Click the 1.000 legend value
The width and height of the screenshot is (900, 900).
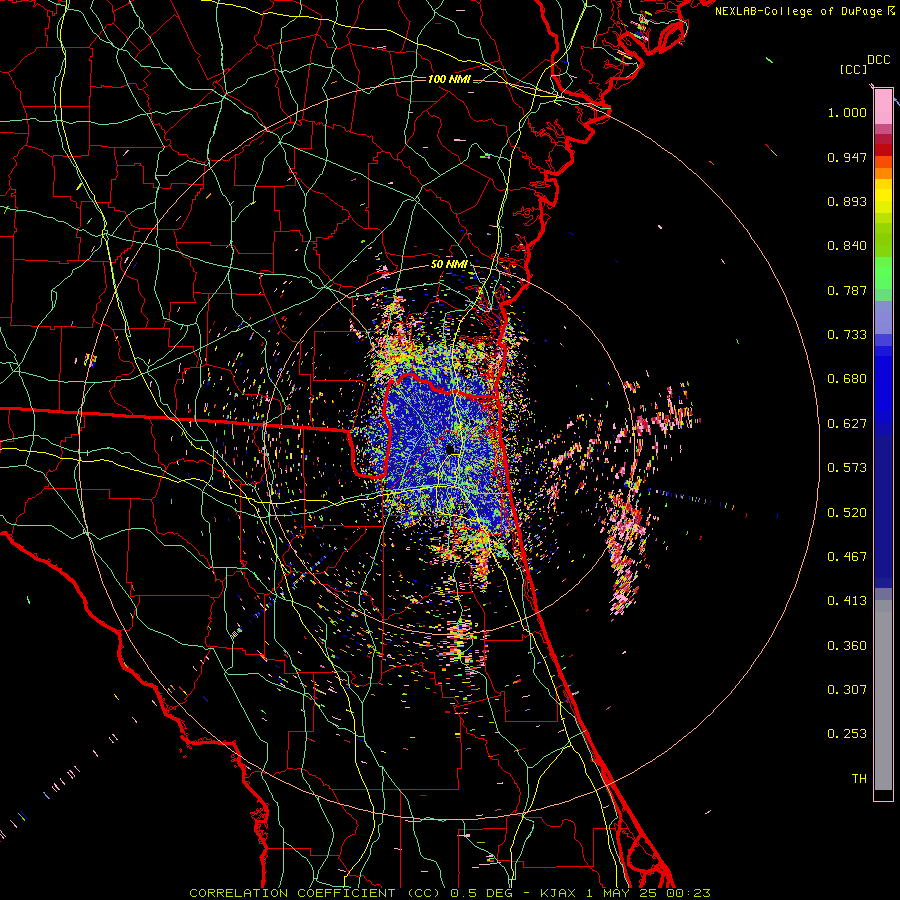(847, 112)
